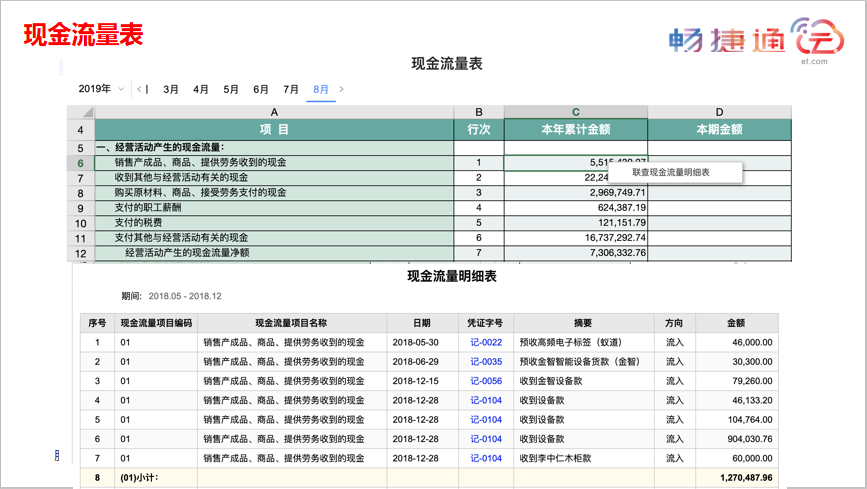The image size is (867, 489).
Task: Click date 2018-05-30
Action: (x=415, y=342)
